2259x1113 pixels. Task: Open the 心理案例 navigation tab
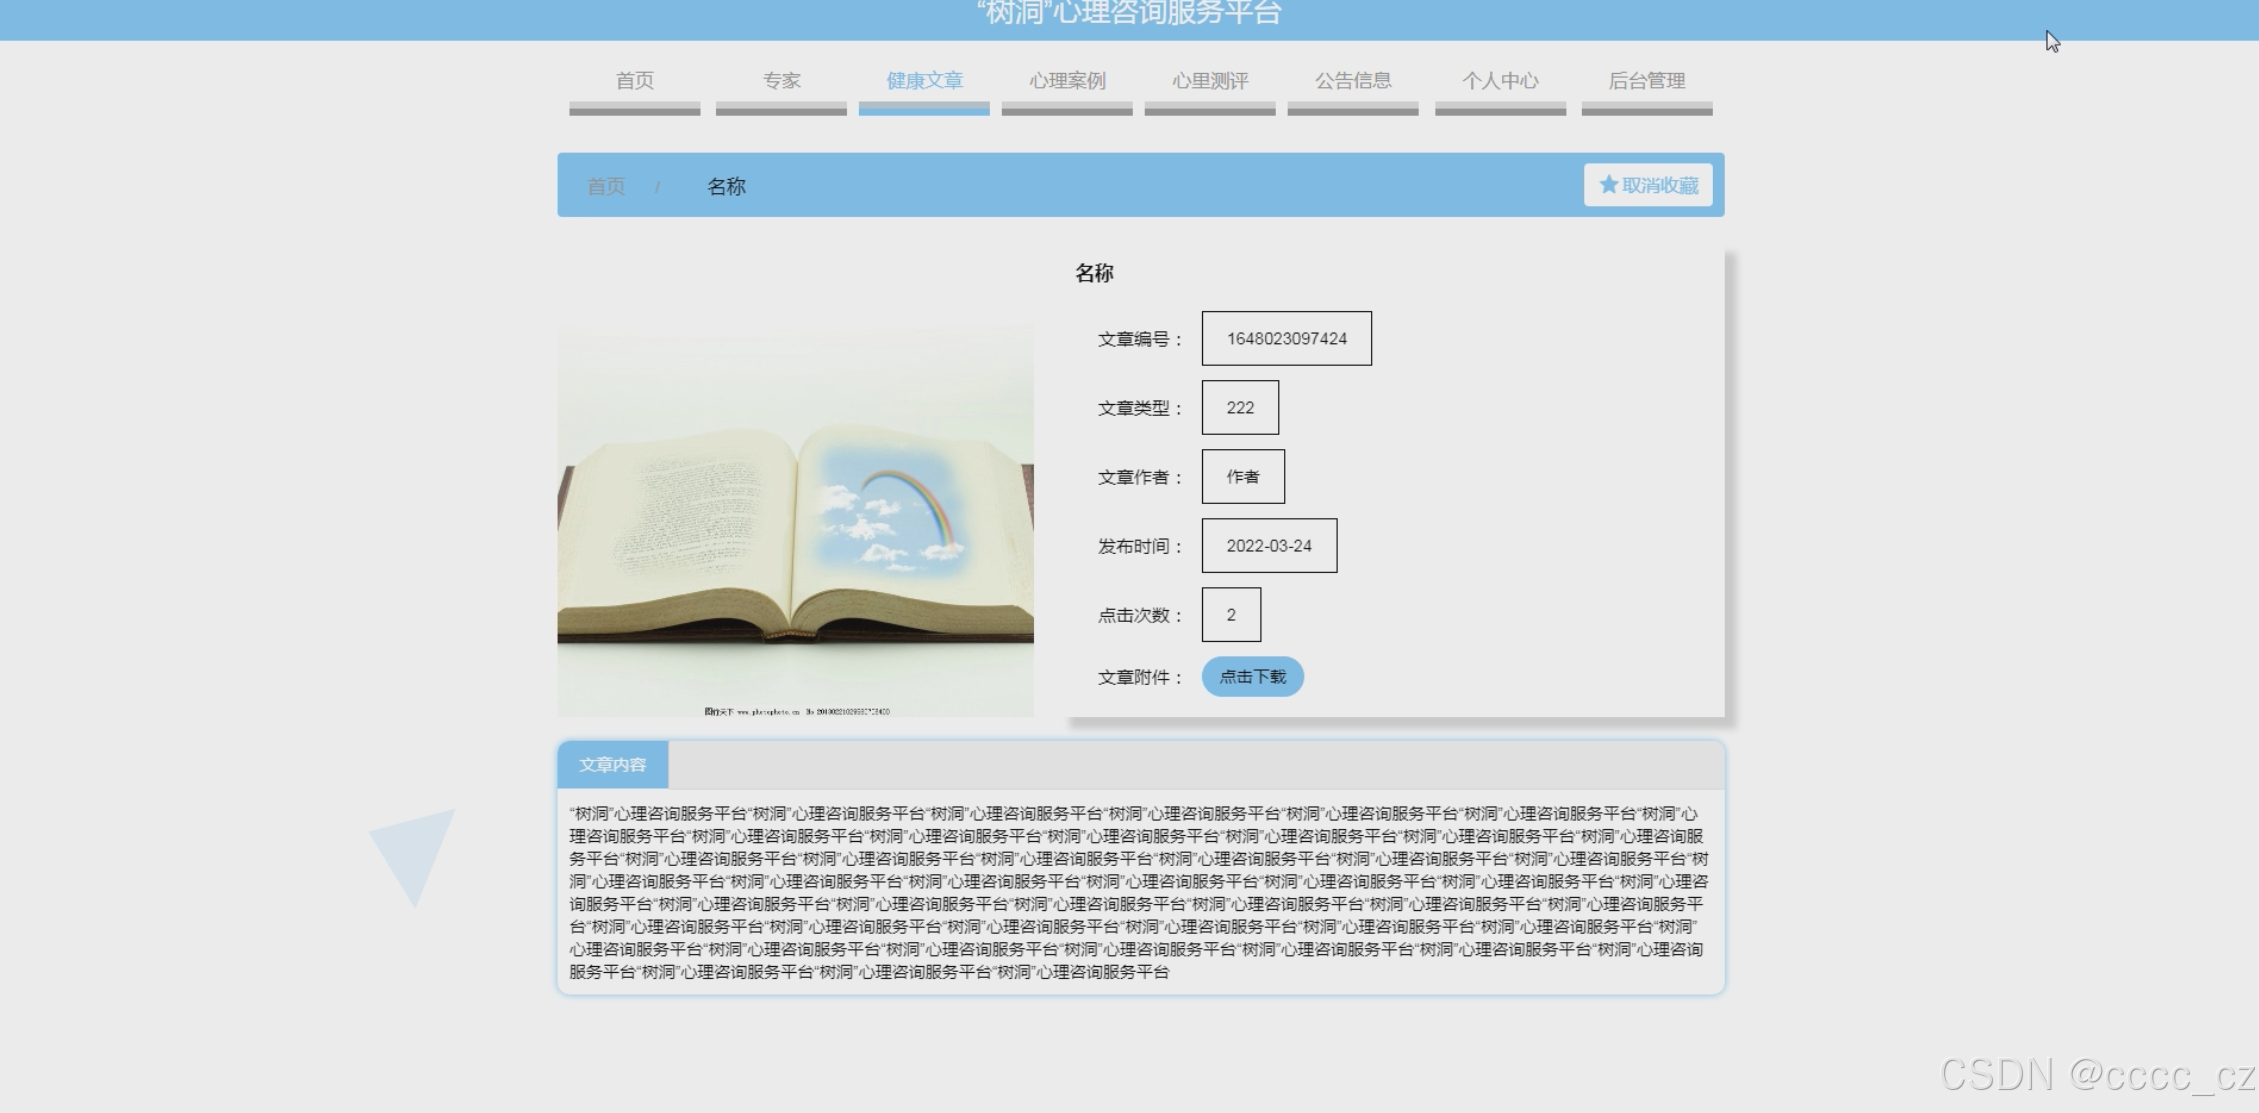[x=1067, y=81]
